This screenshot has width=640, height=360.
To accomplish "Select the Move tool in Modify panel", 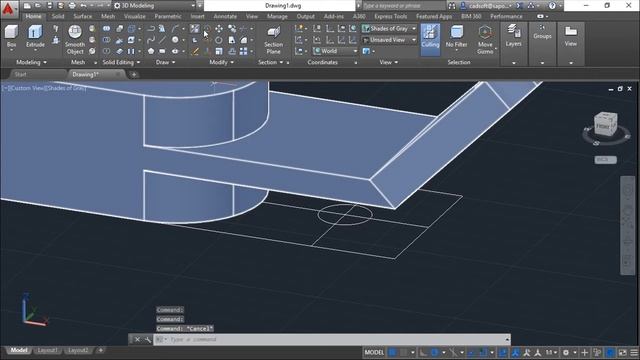I will [x=219, y=29].
